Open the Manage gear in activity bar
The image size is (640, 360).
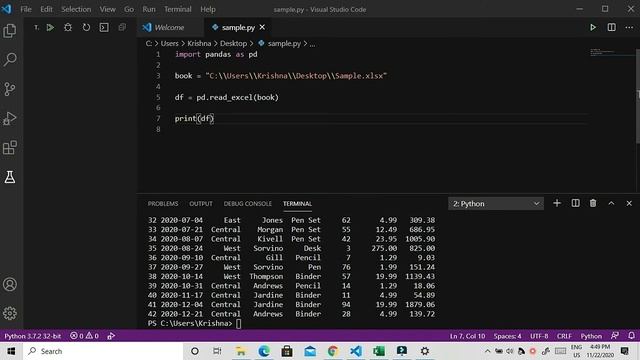click(x=10, y=313)
